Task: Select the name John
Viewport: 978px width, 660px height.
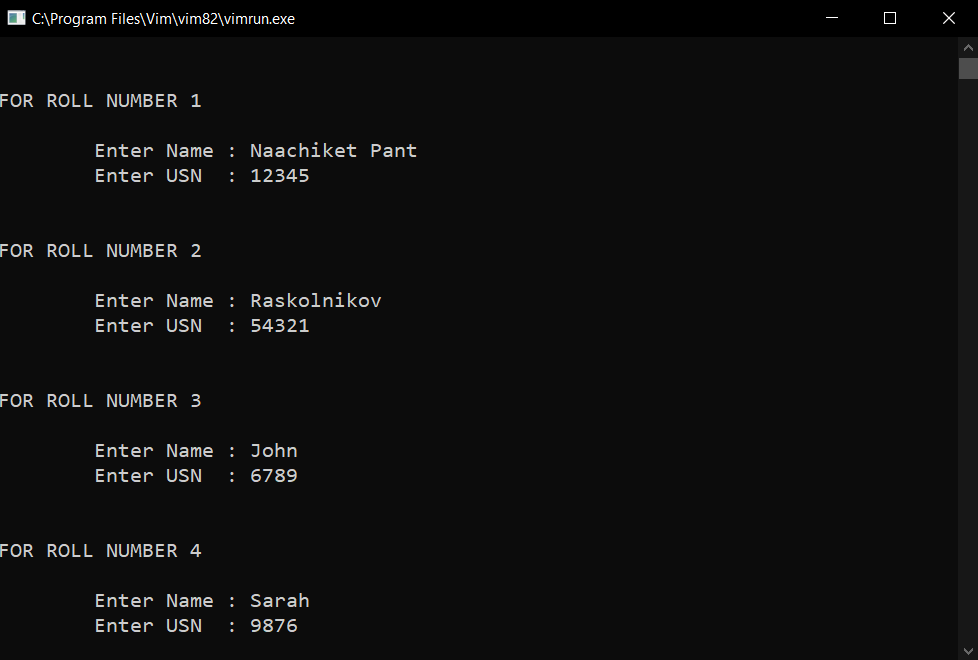Action: point(273,450)
